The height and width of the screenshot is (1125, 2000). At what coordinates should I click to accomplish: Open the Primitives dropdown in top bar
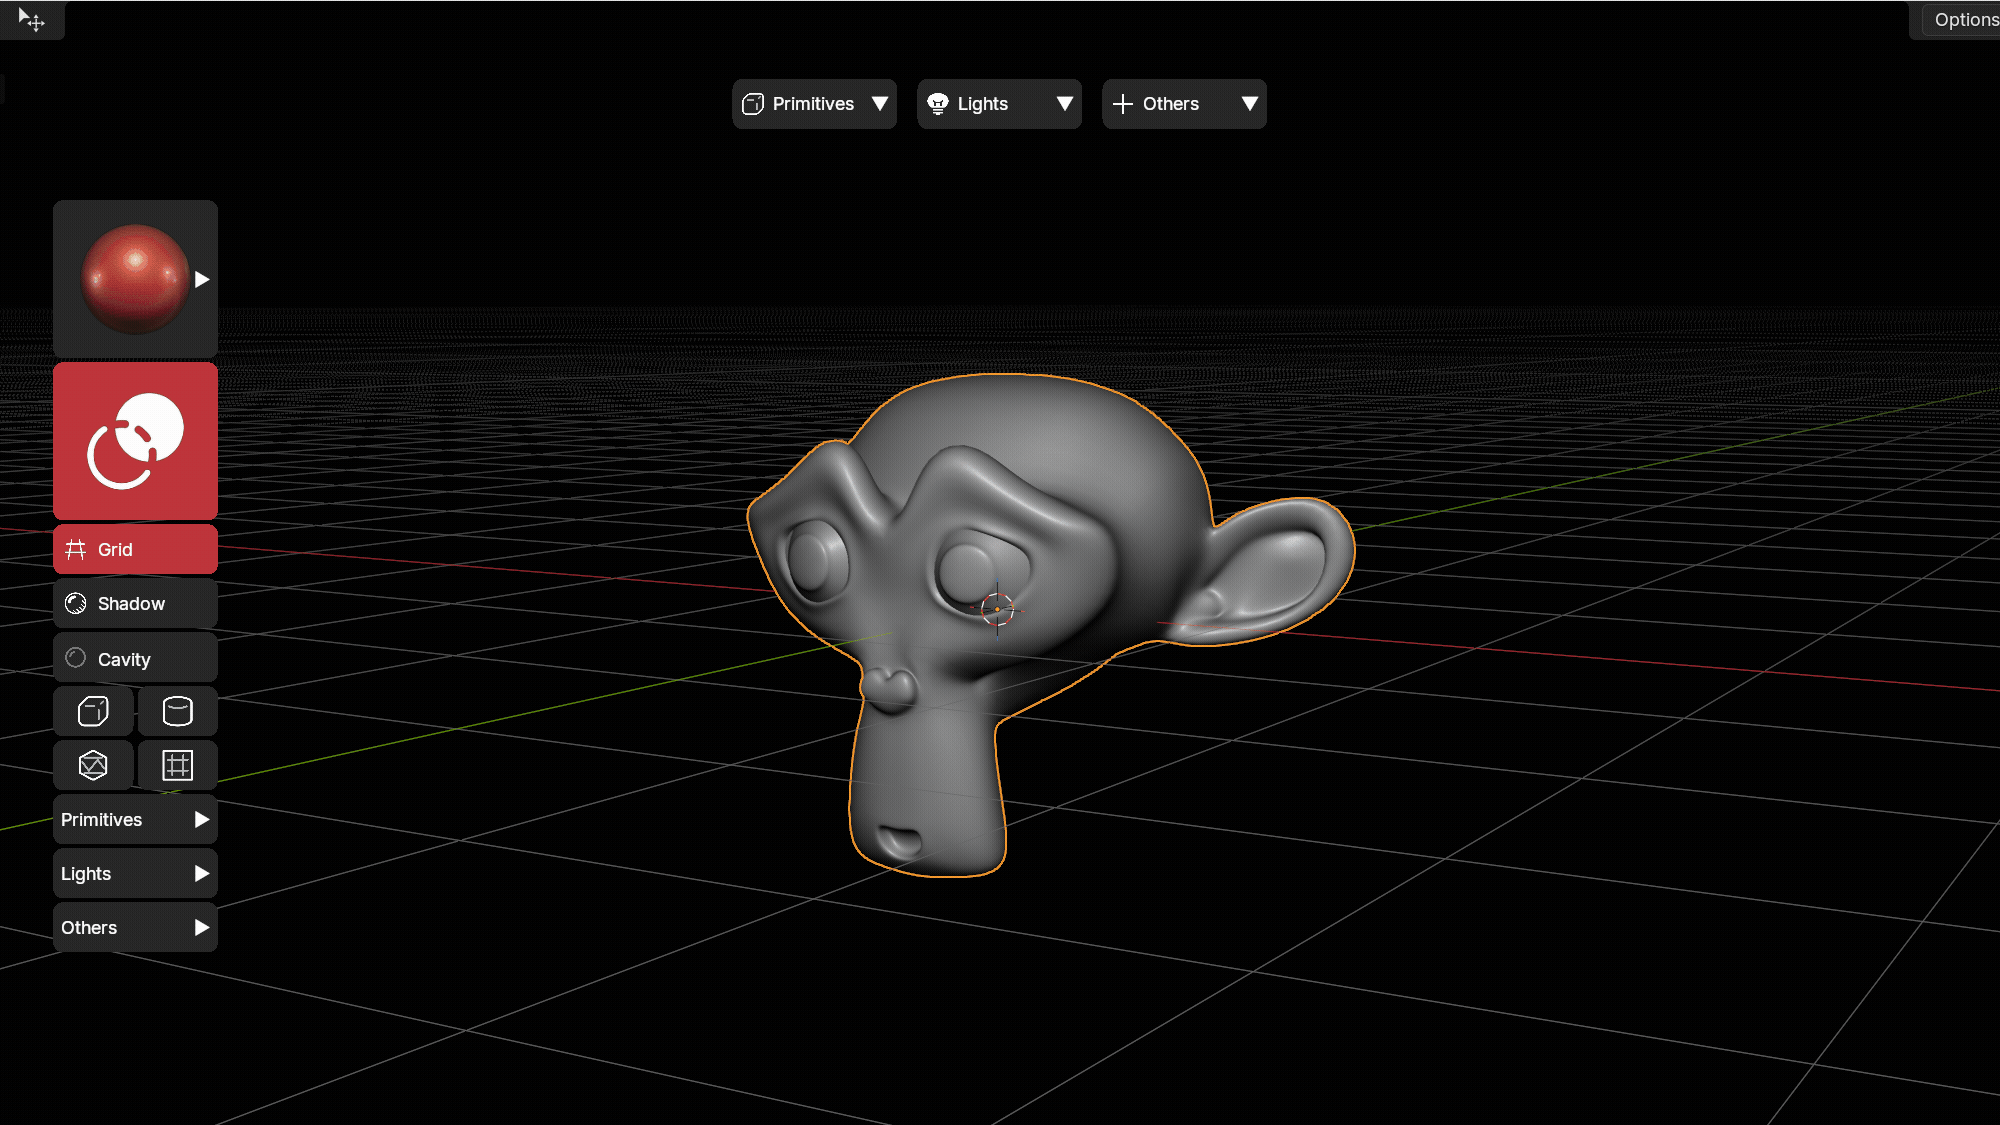814,104
